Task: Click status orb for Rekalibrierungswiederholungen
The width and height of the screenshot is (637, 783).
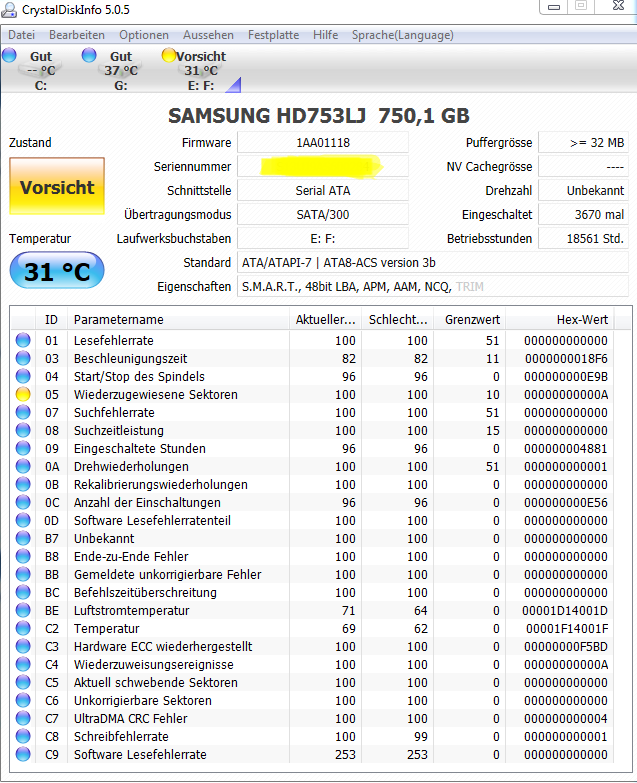Action: (x=23, y=484)
